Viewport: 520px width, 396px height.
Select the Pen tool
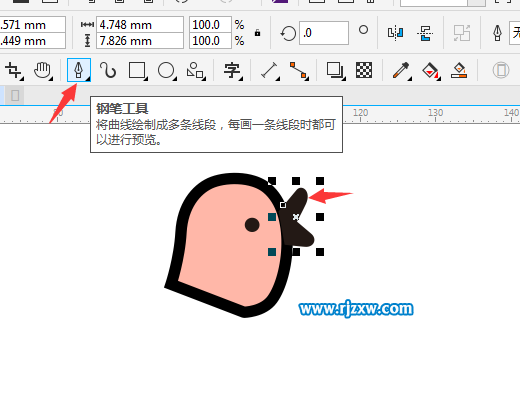(x=79, y=70)
